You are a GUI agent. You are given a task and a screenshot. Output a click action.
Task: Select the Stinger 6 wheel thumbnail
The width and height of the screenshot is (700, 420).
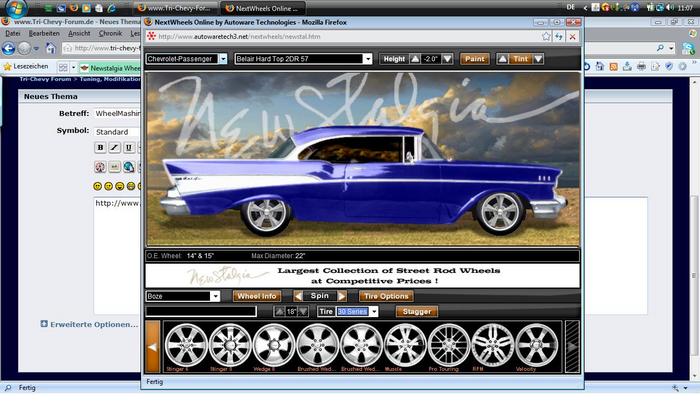click(186, 345)
